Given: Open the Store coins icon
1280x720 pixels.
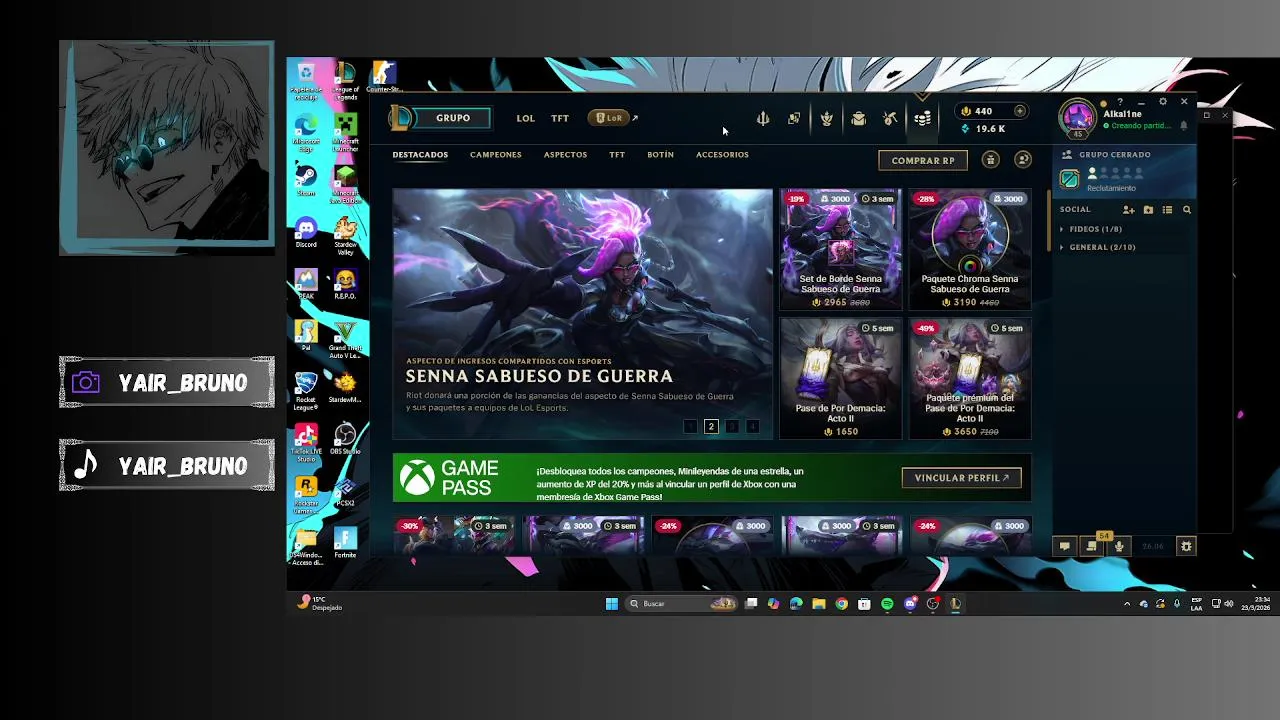Looking at the screenshot, I should point(922,118).
